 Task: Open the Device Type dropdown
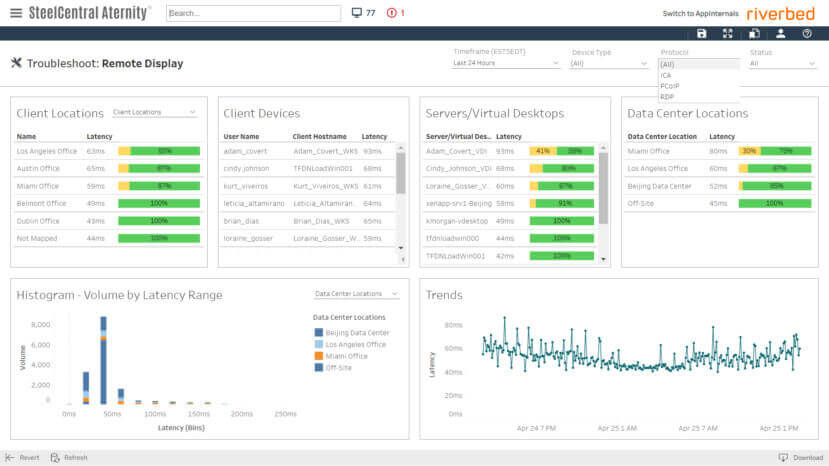tap(609, 63)
